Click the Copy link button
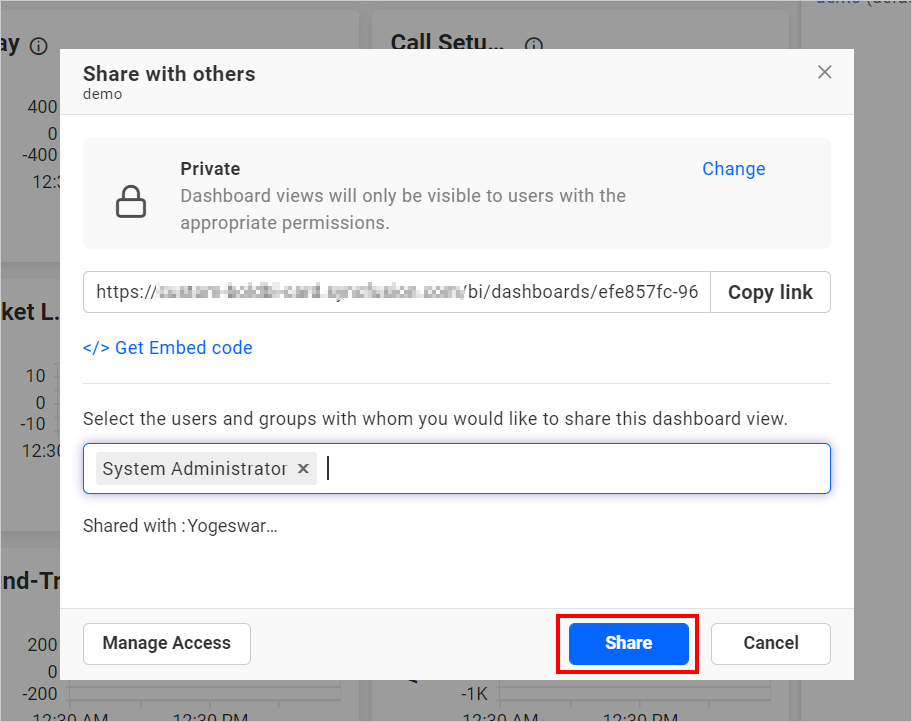Viewport: 912px width, 722px height. point(770,291)
